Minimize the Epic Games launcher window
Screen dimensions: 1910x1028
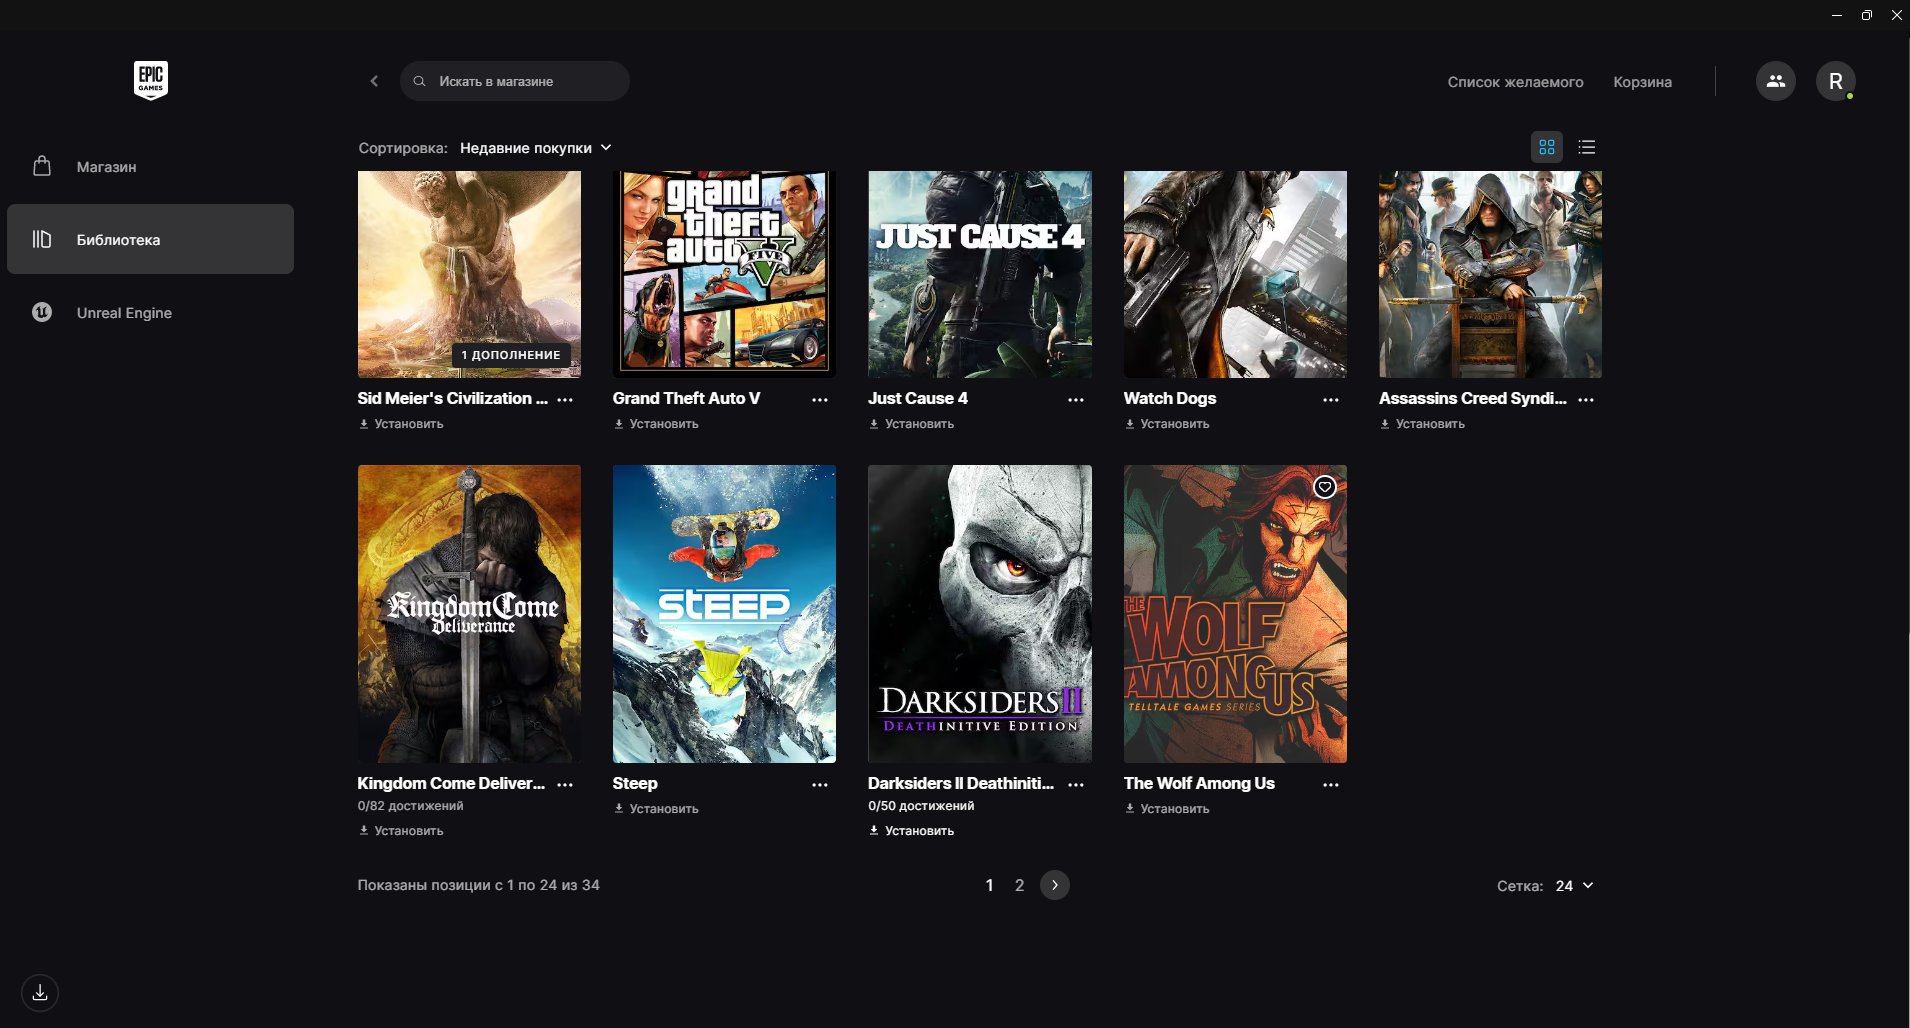tap(1837, 15)
